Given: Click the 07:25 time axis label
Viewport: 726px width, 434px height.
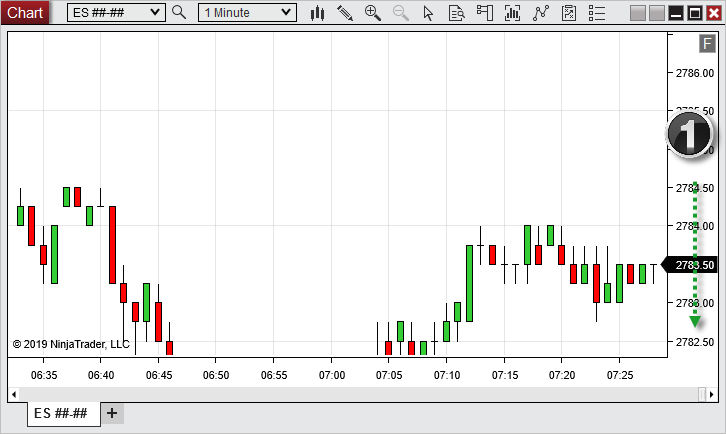Looking at the screenshot, I should pyautogui.click(x=620, y=375).
